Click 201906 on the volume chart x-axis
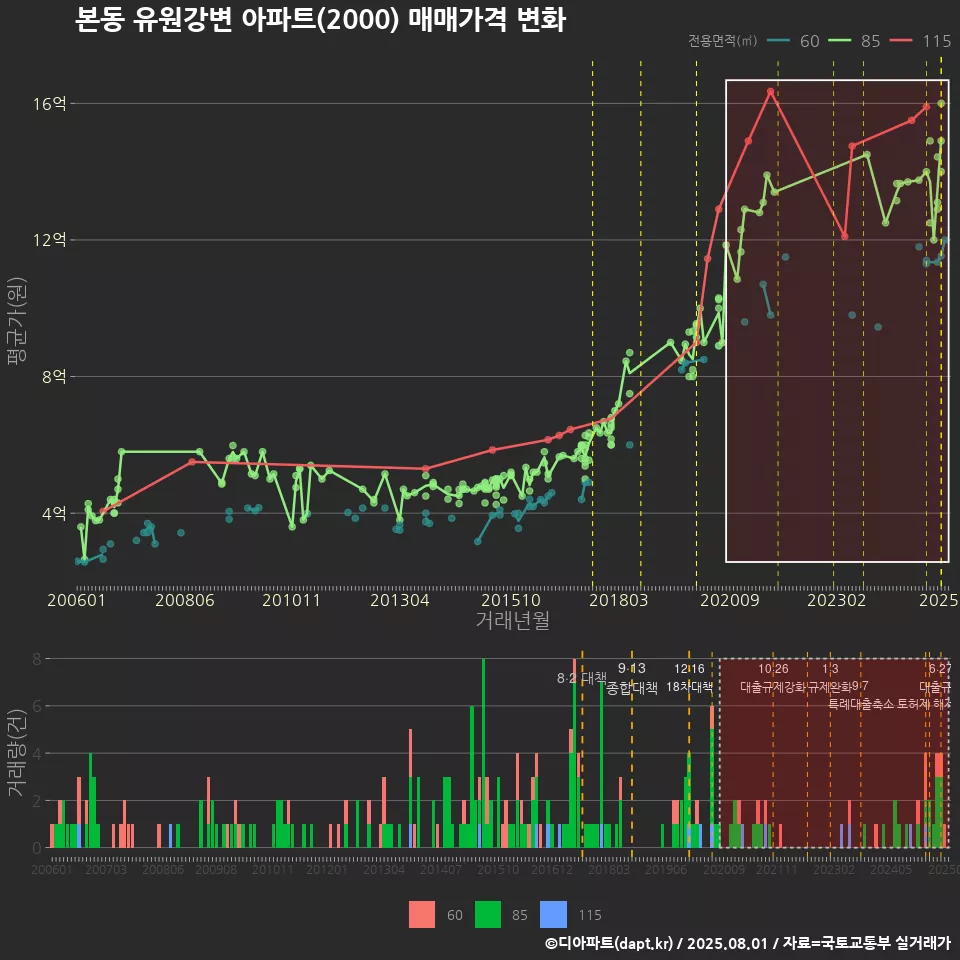The height and width of the screenshot is (960, 960). click(666, 869)
